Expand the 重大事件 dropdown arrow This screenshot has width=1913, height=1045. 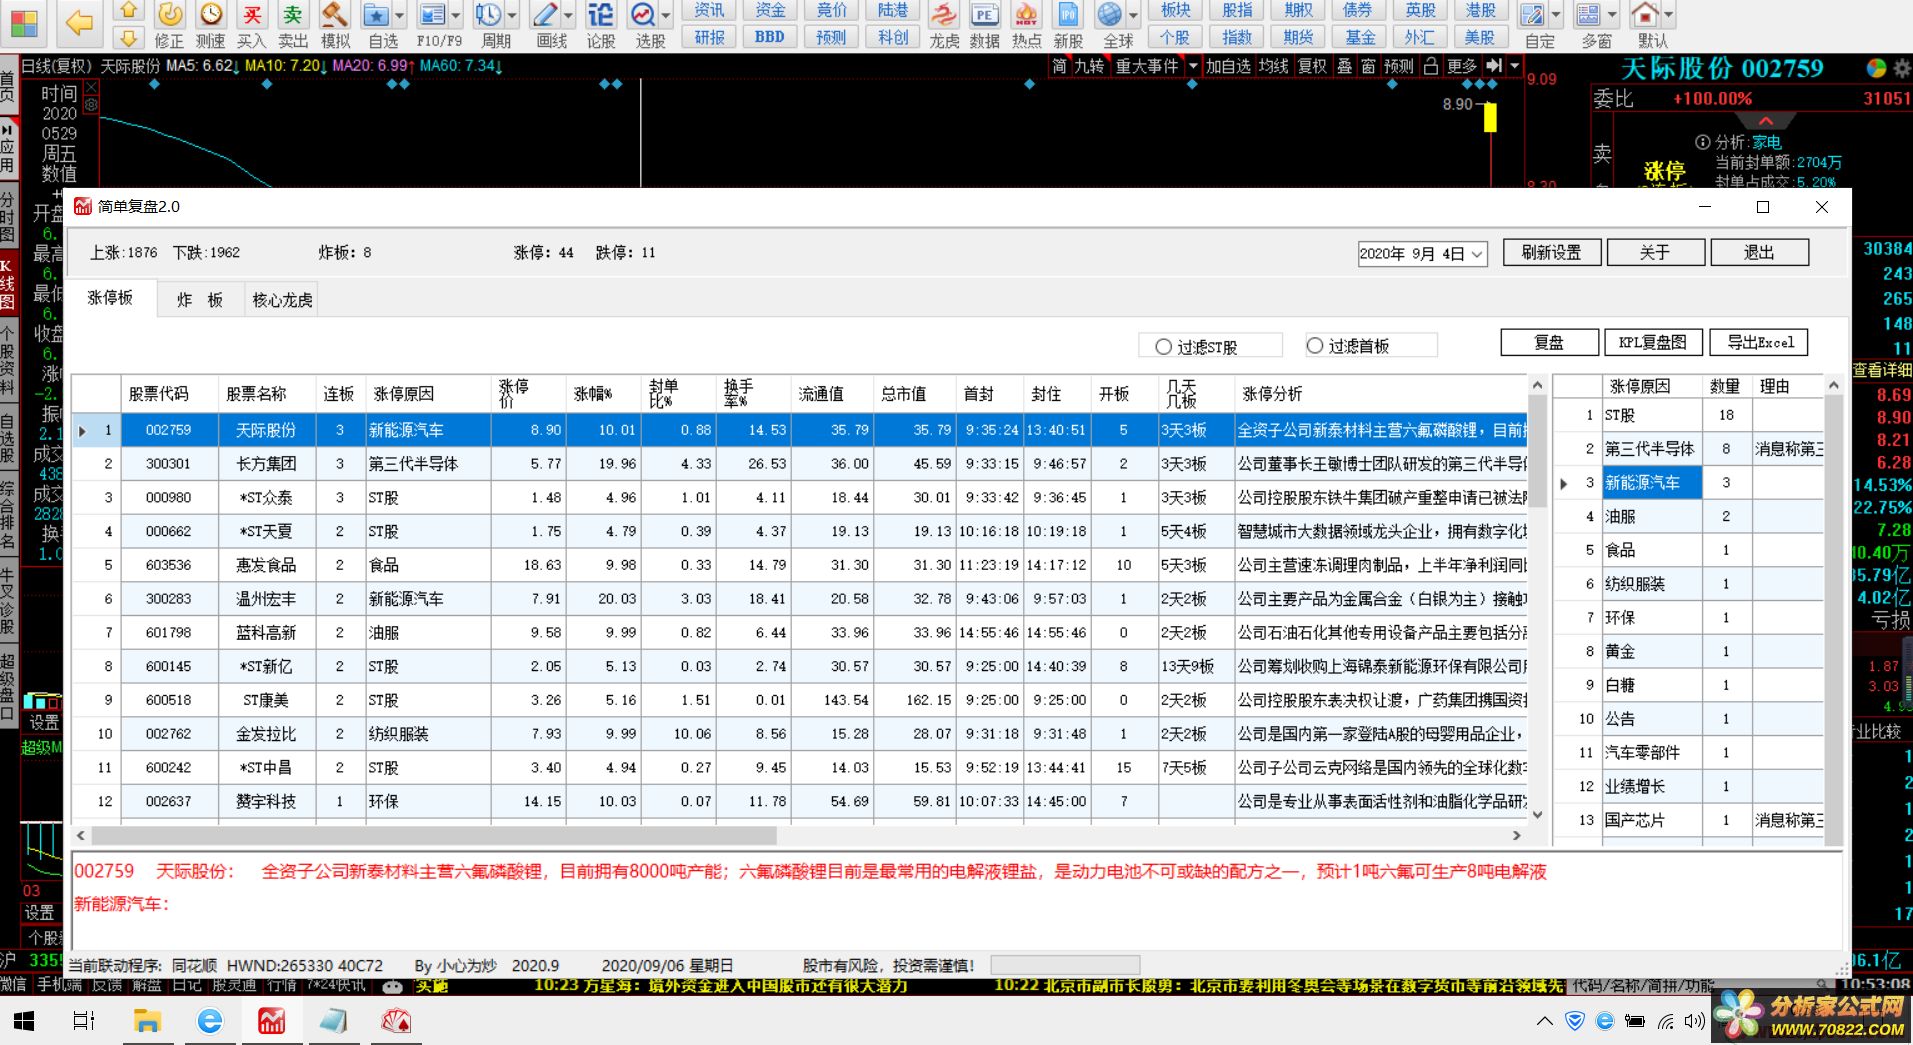(1193, 66)
